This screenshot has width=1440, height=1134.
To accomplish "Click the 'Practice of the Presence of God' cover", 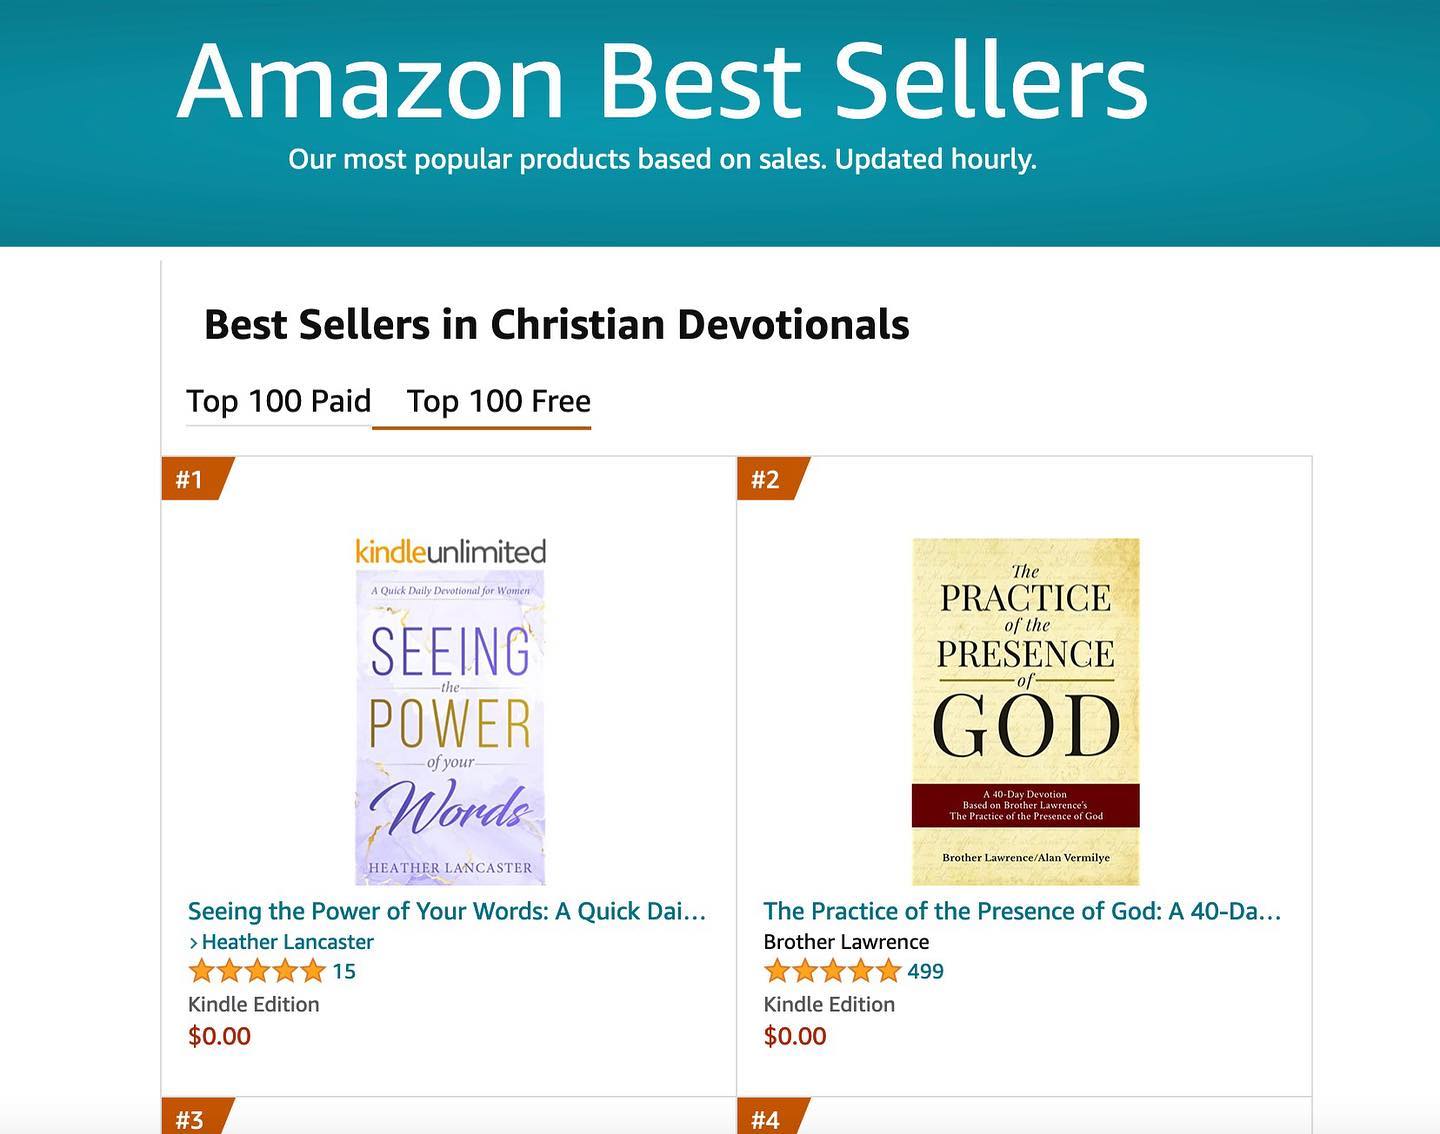I will tap(1025, 710).
